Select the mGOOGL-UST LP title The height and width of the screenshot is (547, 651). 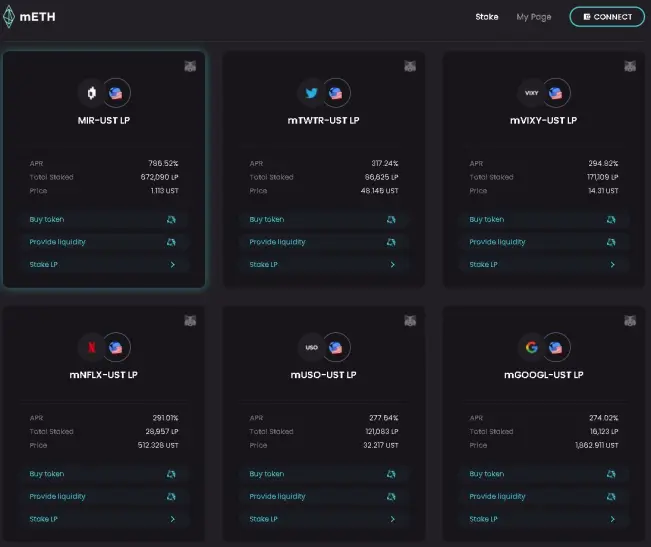[x=543, y=375]
